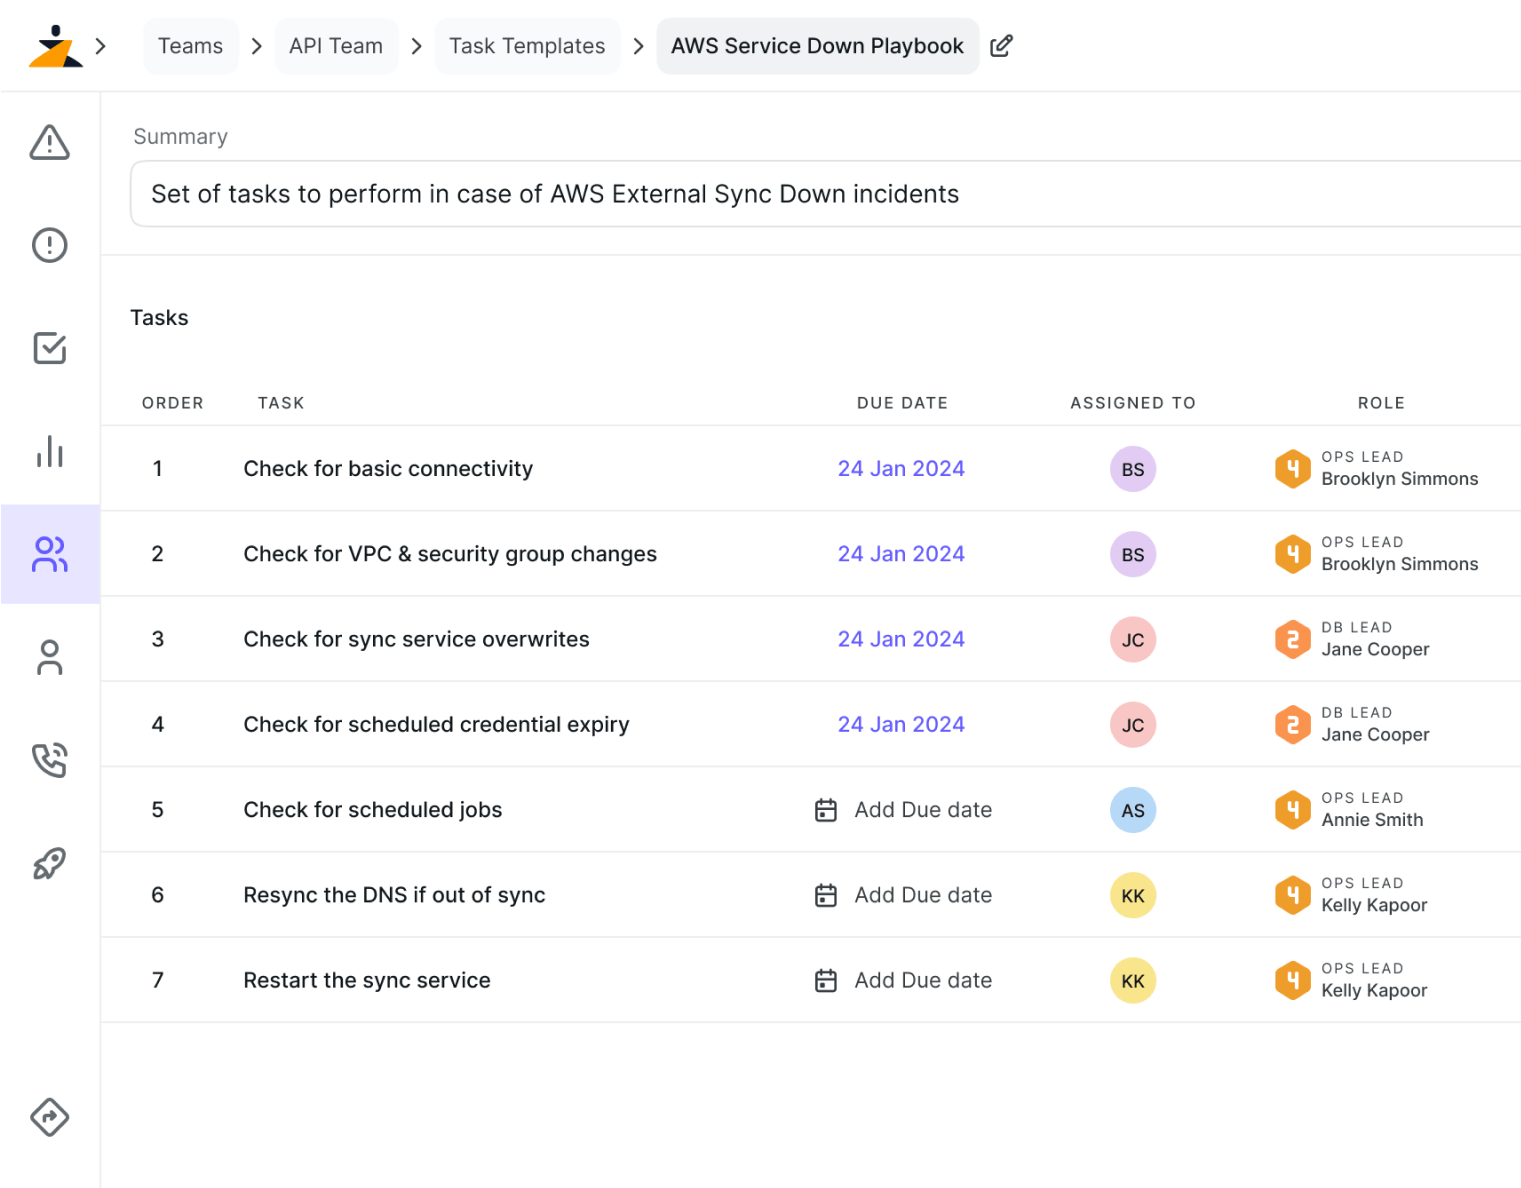Open on-call settings via phone icon

(x=49, y=760)
